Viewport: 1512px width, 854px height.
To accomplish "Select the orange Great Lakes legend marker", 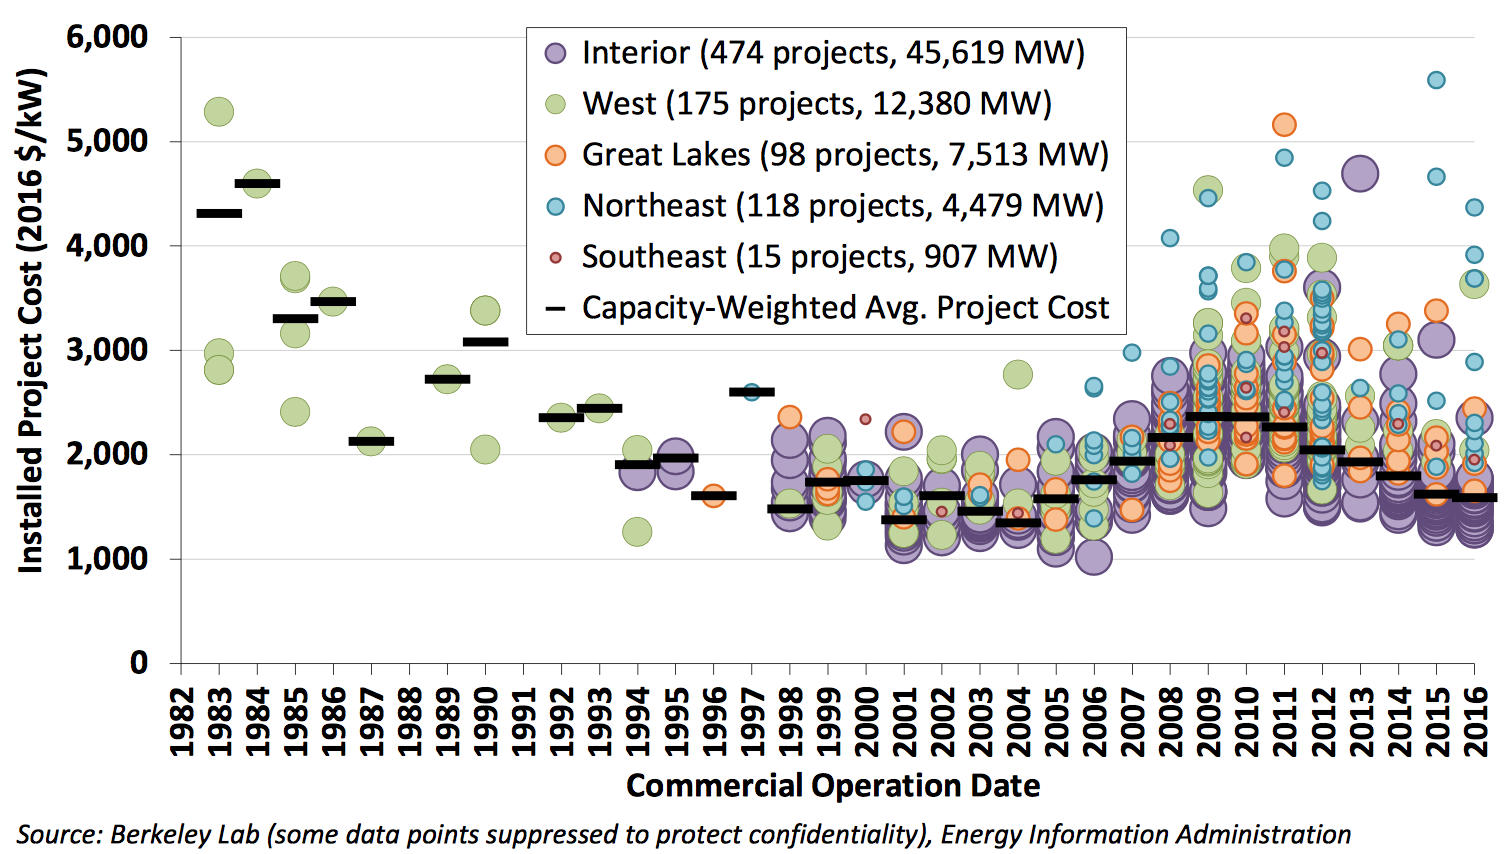I will [x=555, y=155].
